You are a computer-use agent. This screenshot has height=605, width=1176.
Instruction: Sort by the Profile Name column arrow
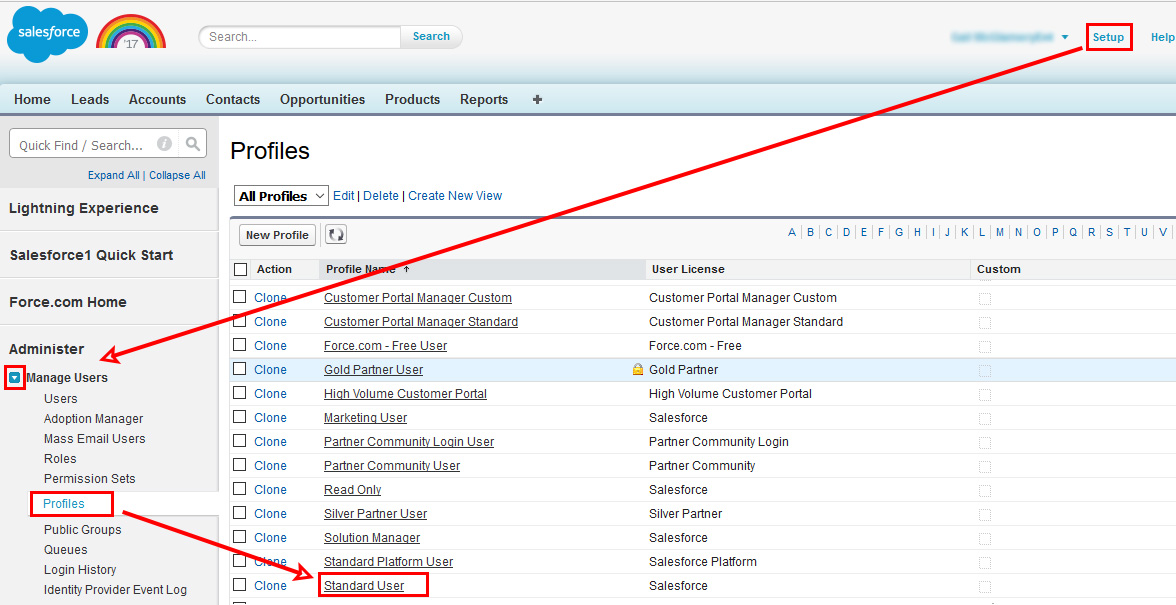click(x=406, y=269)
